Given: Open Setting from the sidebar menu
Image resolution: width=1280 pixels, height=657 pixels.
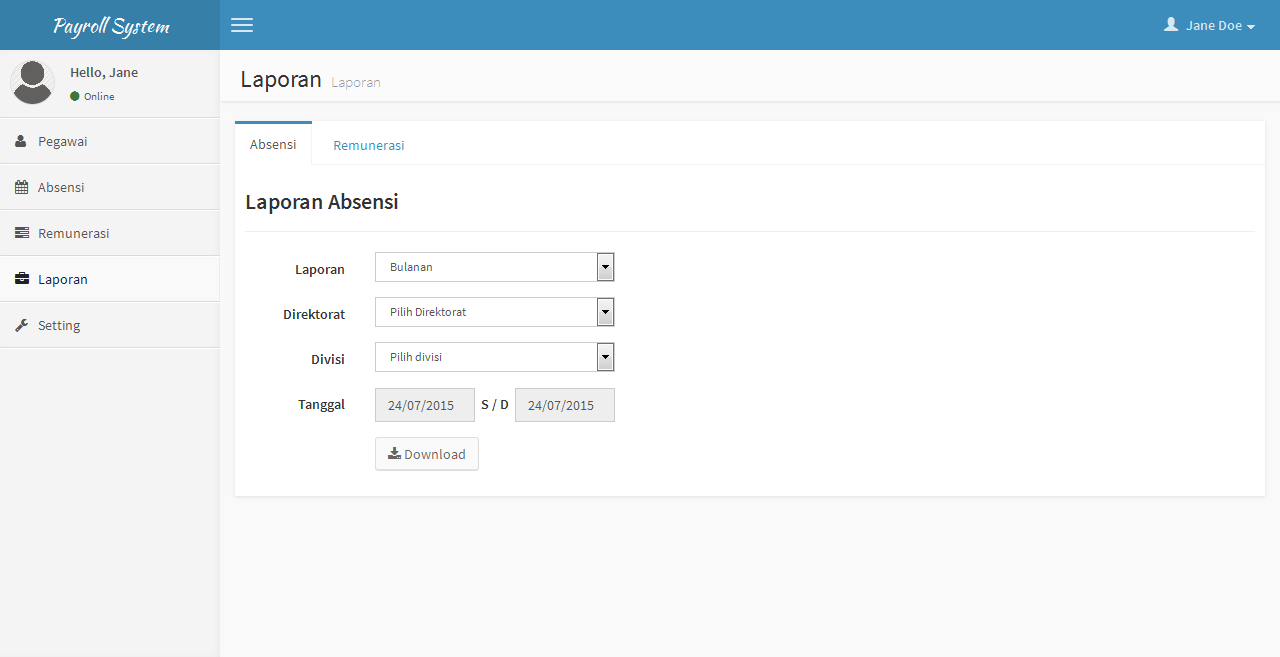Looking at the screenshot, I should (x=59, y=326).
